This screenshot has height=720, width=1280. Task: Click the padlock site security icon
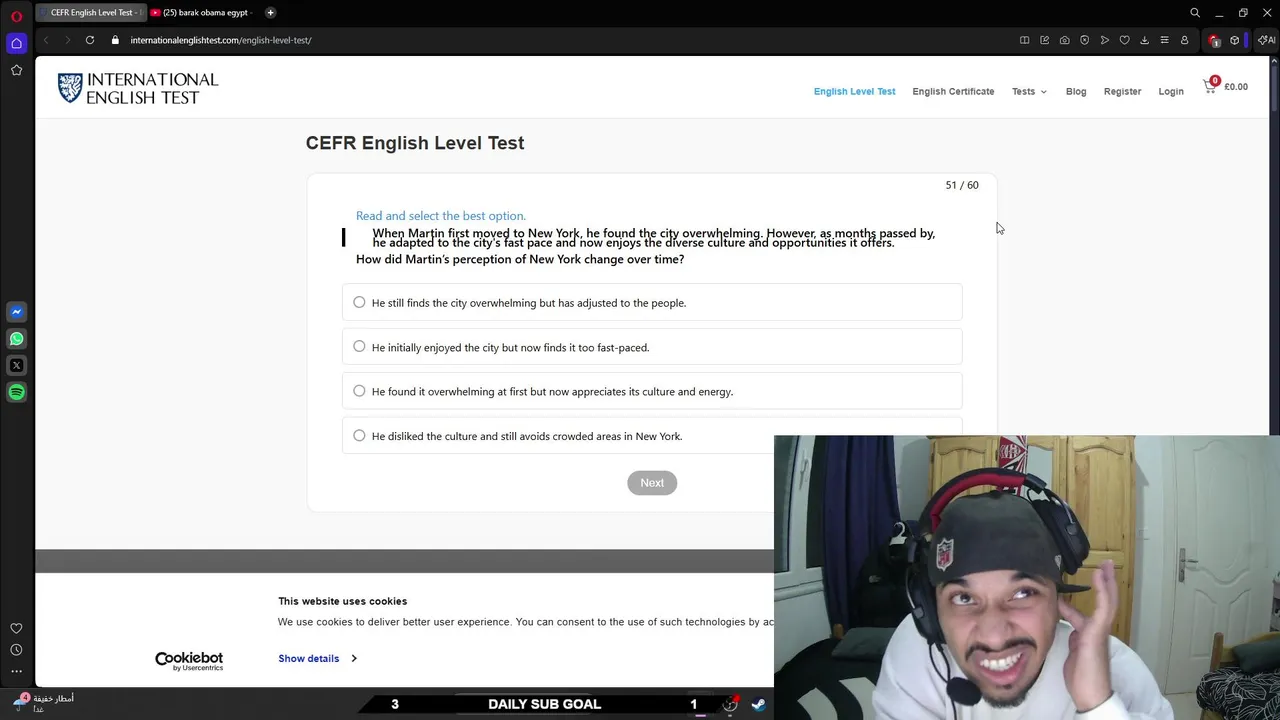115,40
